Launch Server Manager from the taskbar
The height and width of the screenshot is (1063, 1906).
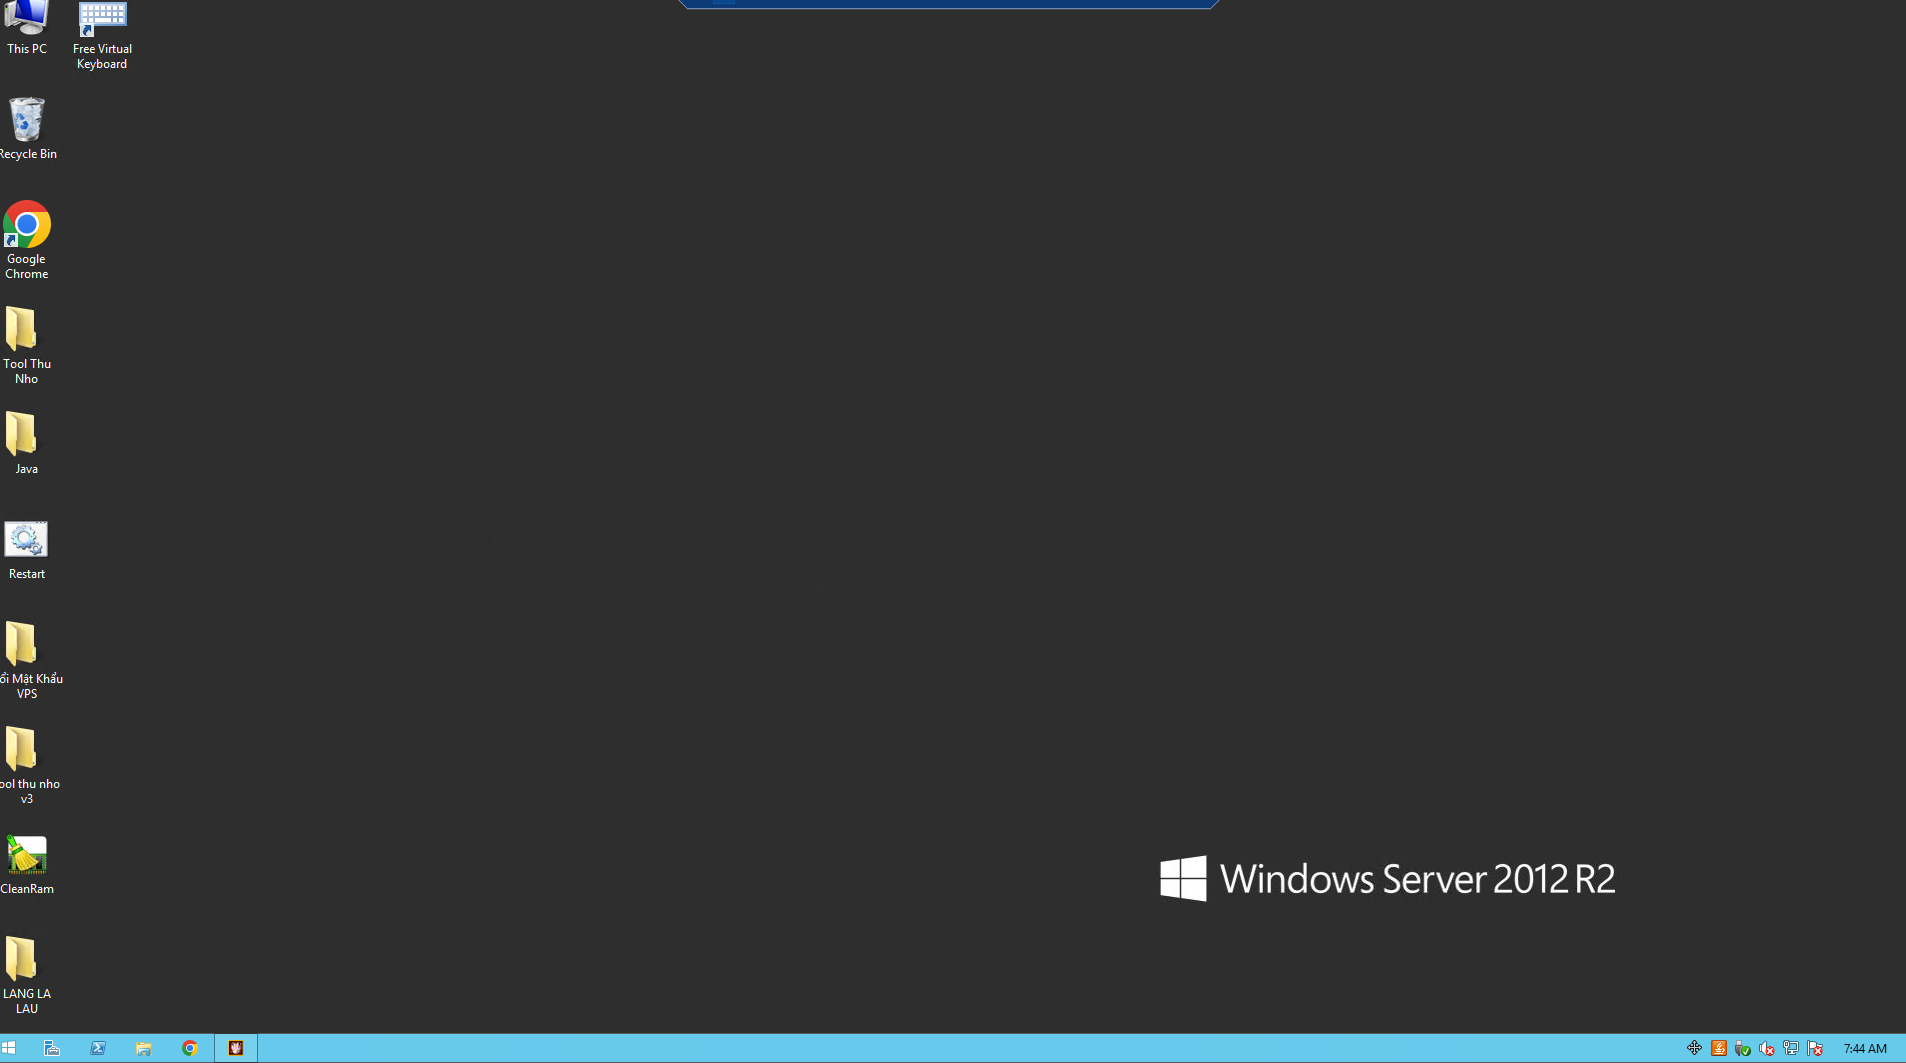click(x=52, y=1048)
